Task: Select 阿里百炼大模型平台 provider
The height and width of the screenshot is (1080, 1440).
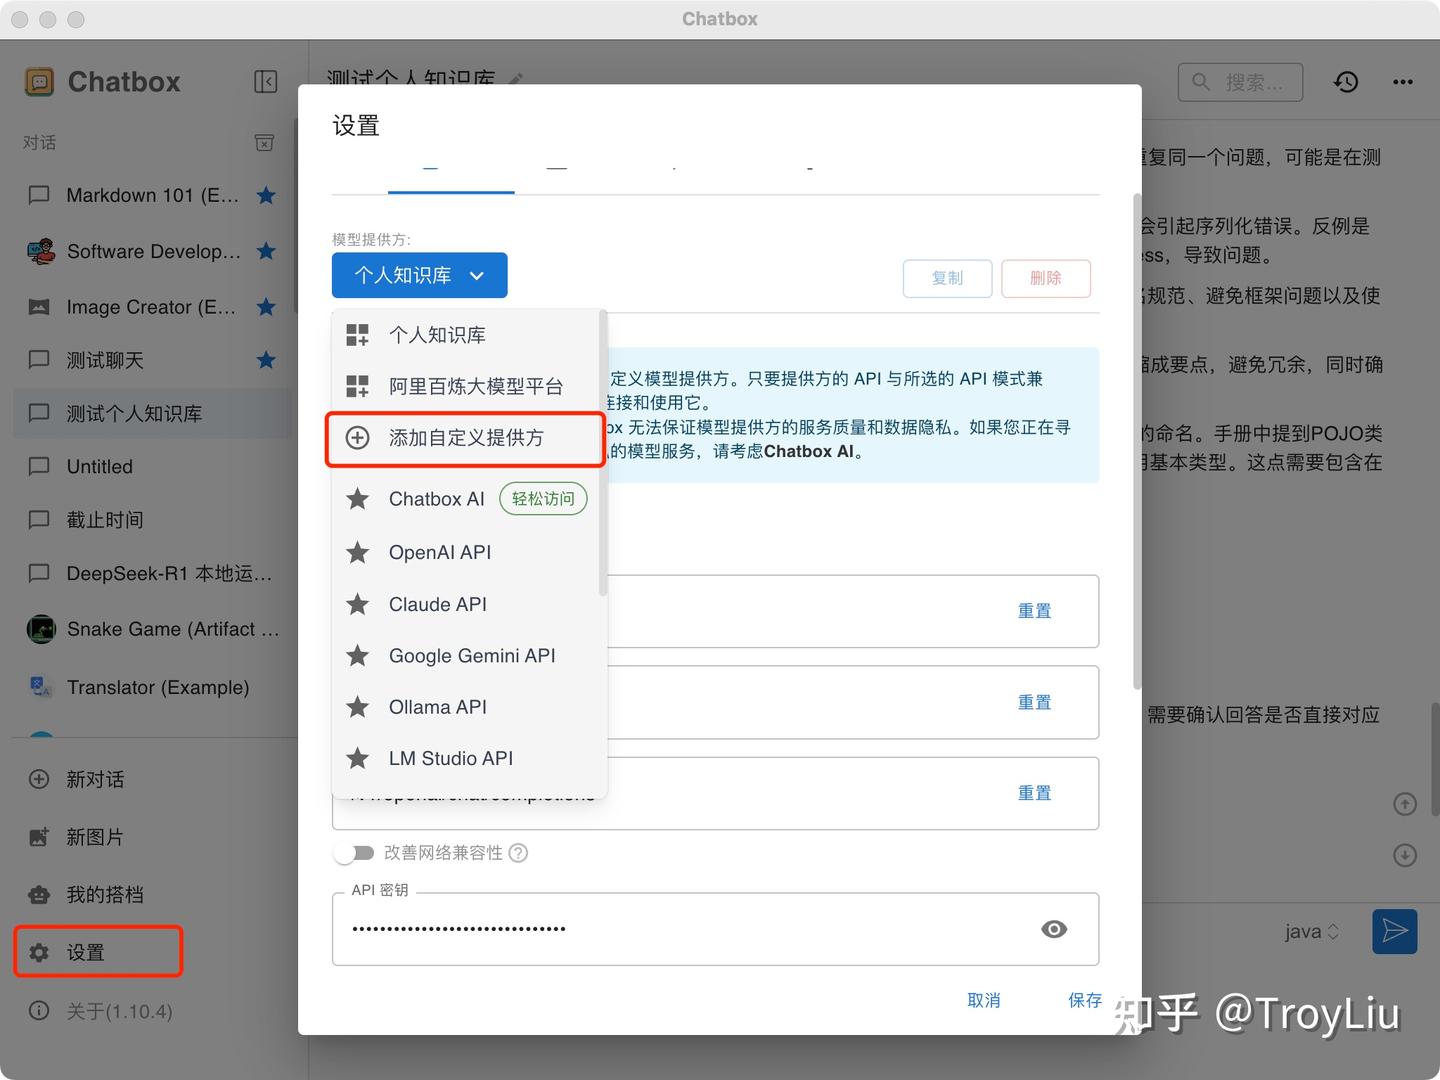Action: tap(477, 386)
